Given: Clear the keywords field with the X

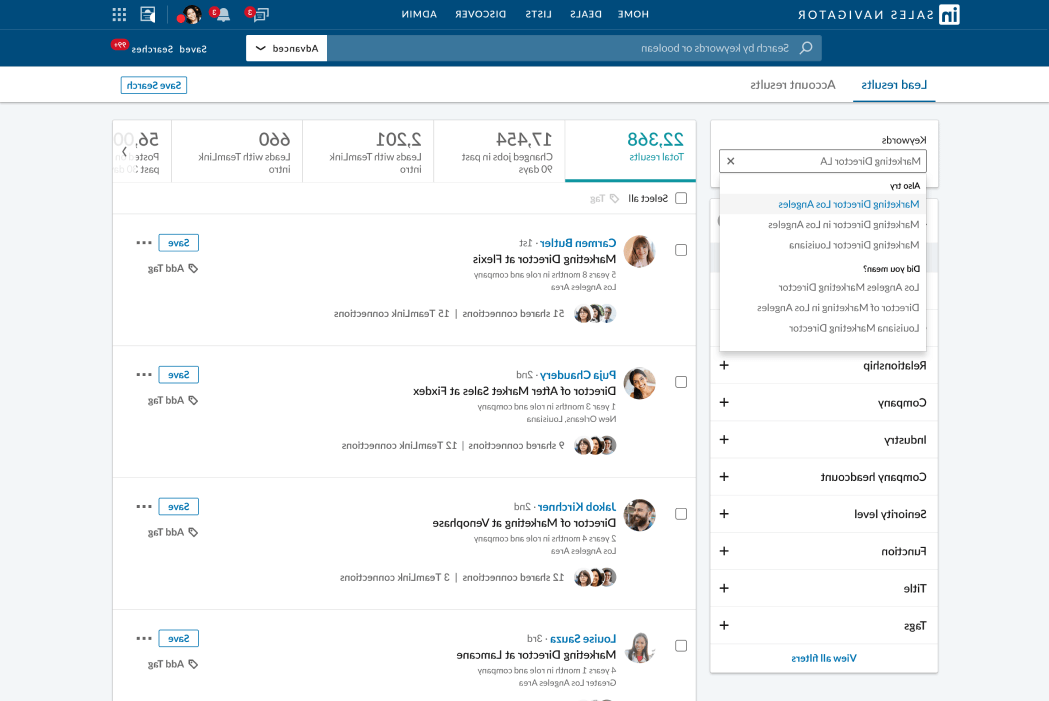Looking at the screenshot, I should tap(731, 161).
